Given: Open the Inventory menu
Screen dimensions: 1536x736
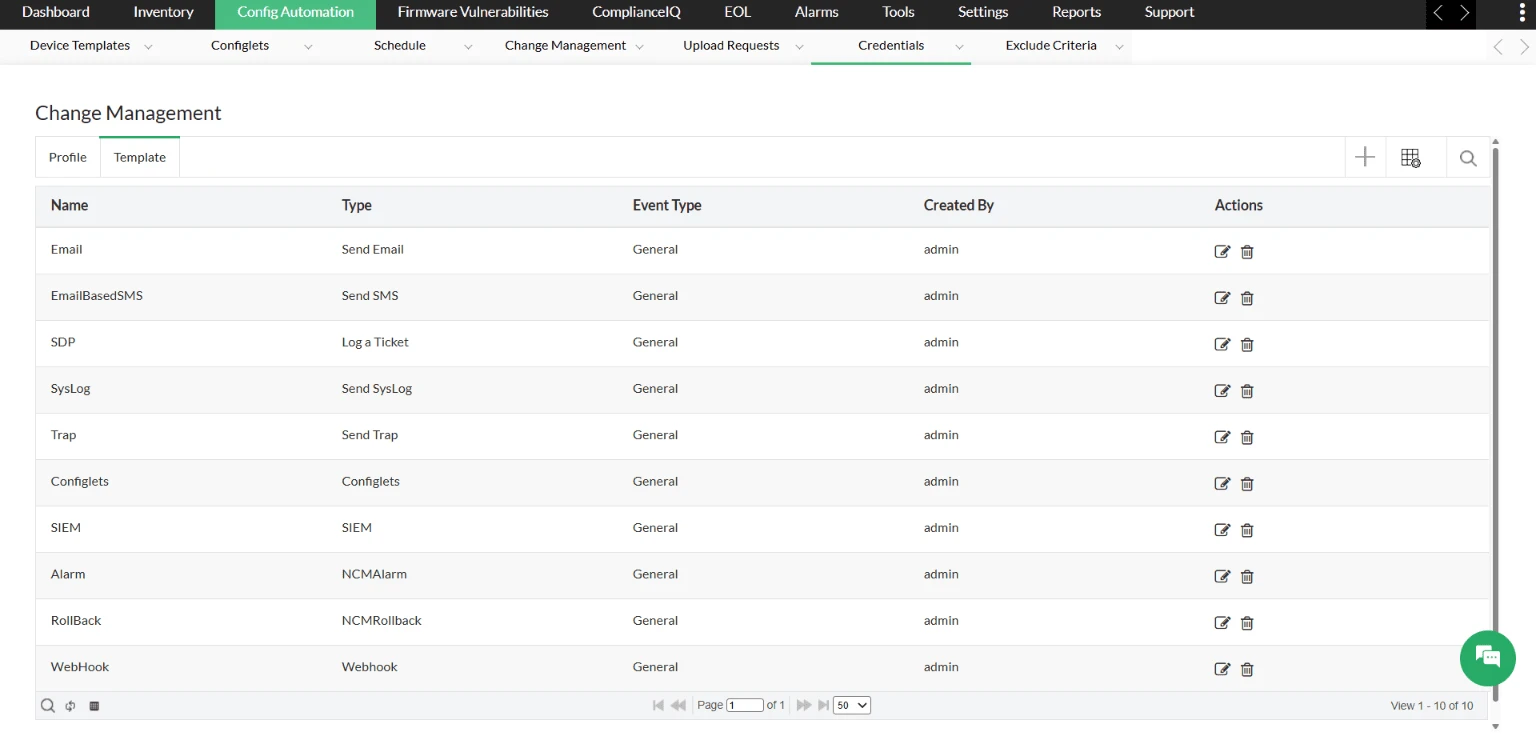Looking at the screenshot, I should [163, 13].
